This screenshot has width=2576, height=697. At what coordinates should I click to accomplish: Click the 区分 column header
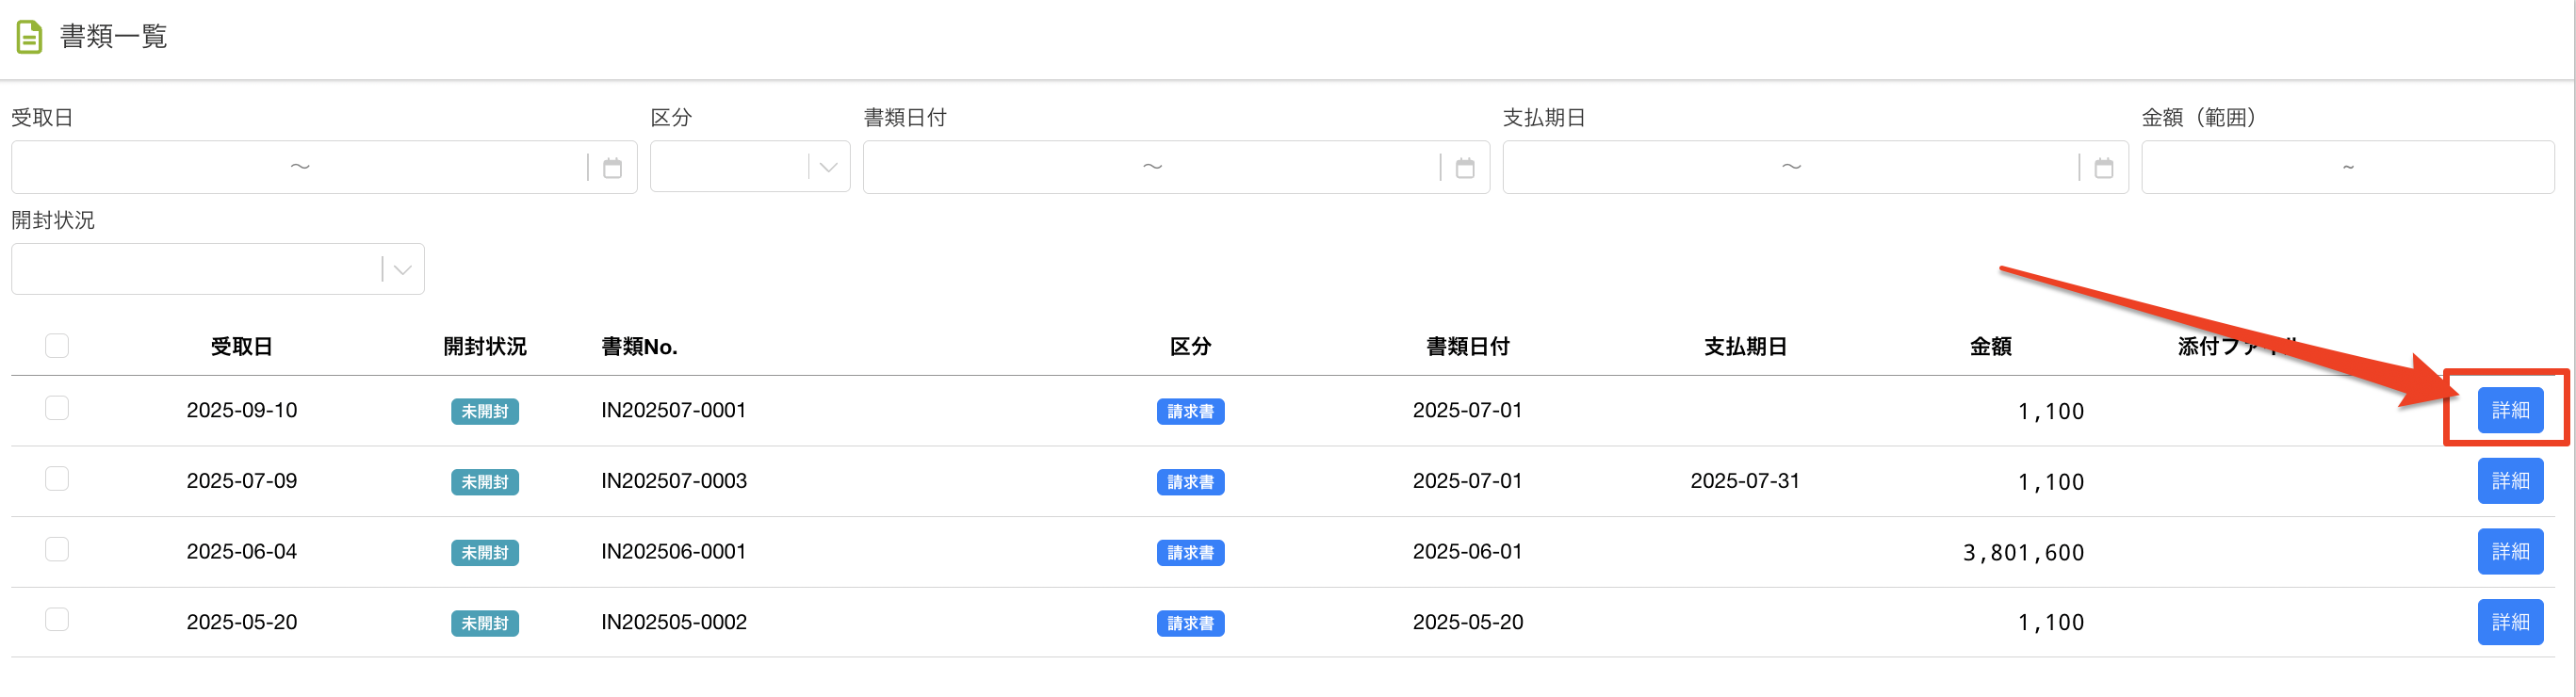(1190, 347)
